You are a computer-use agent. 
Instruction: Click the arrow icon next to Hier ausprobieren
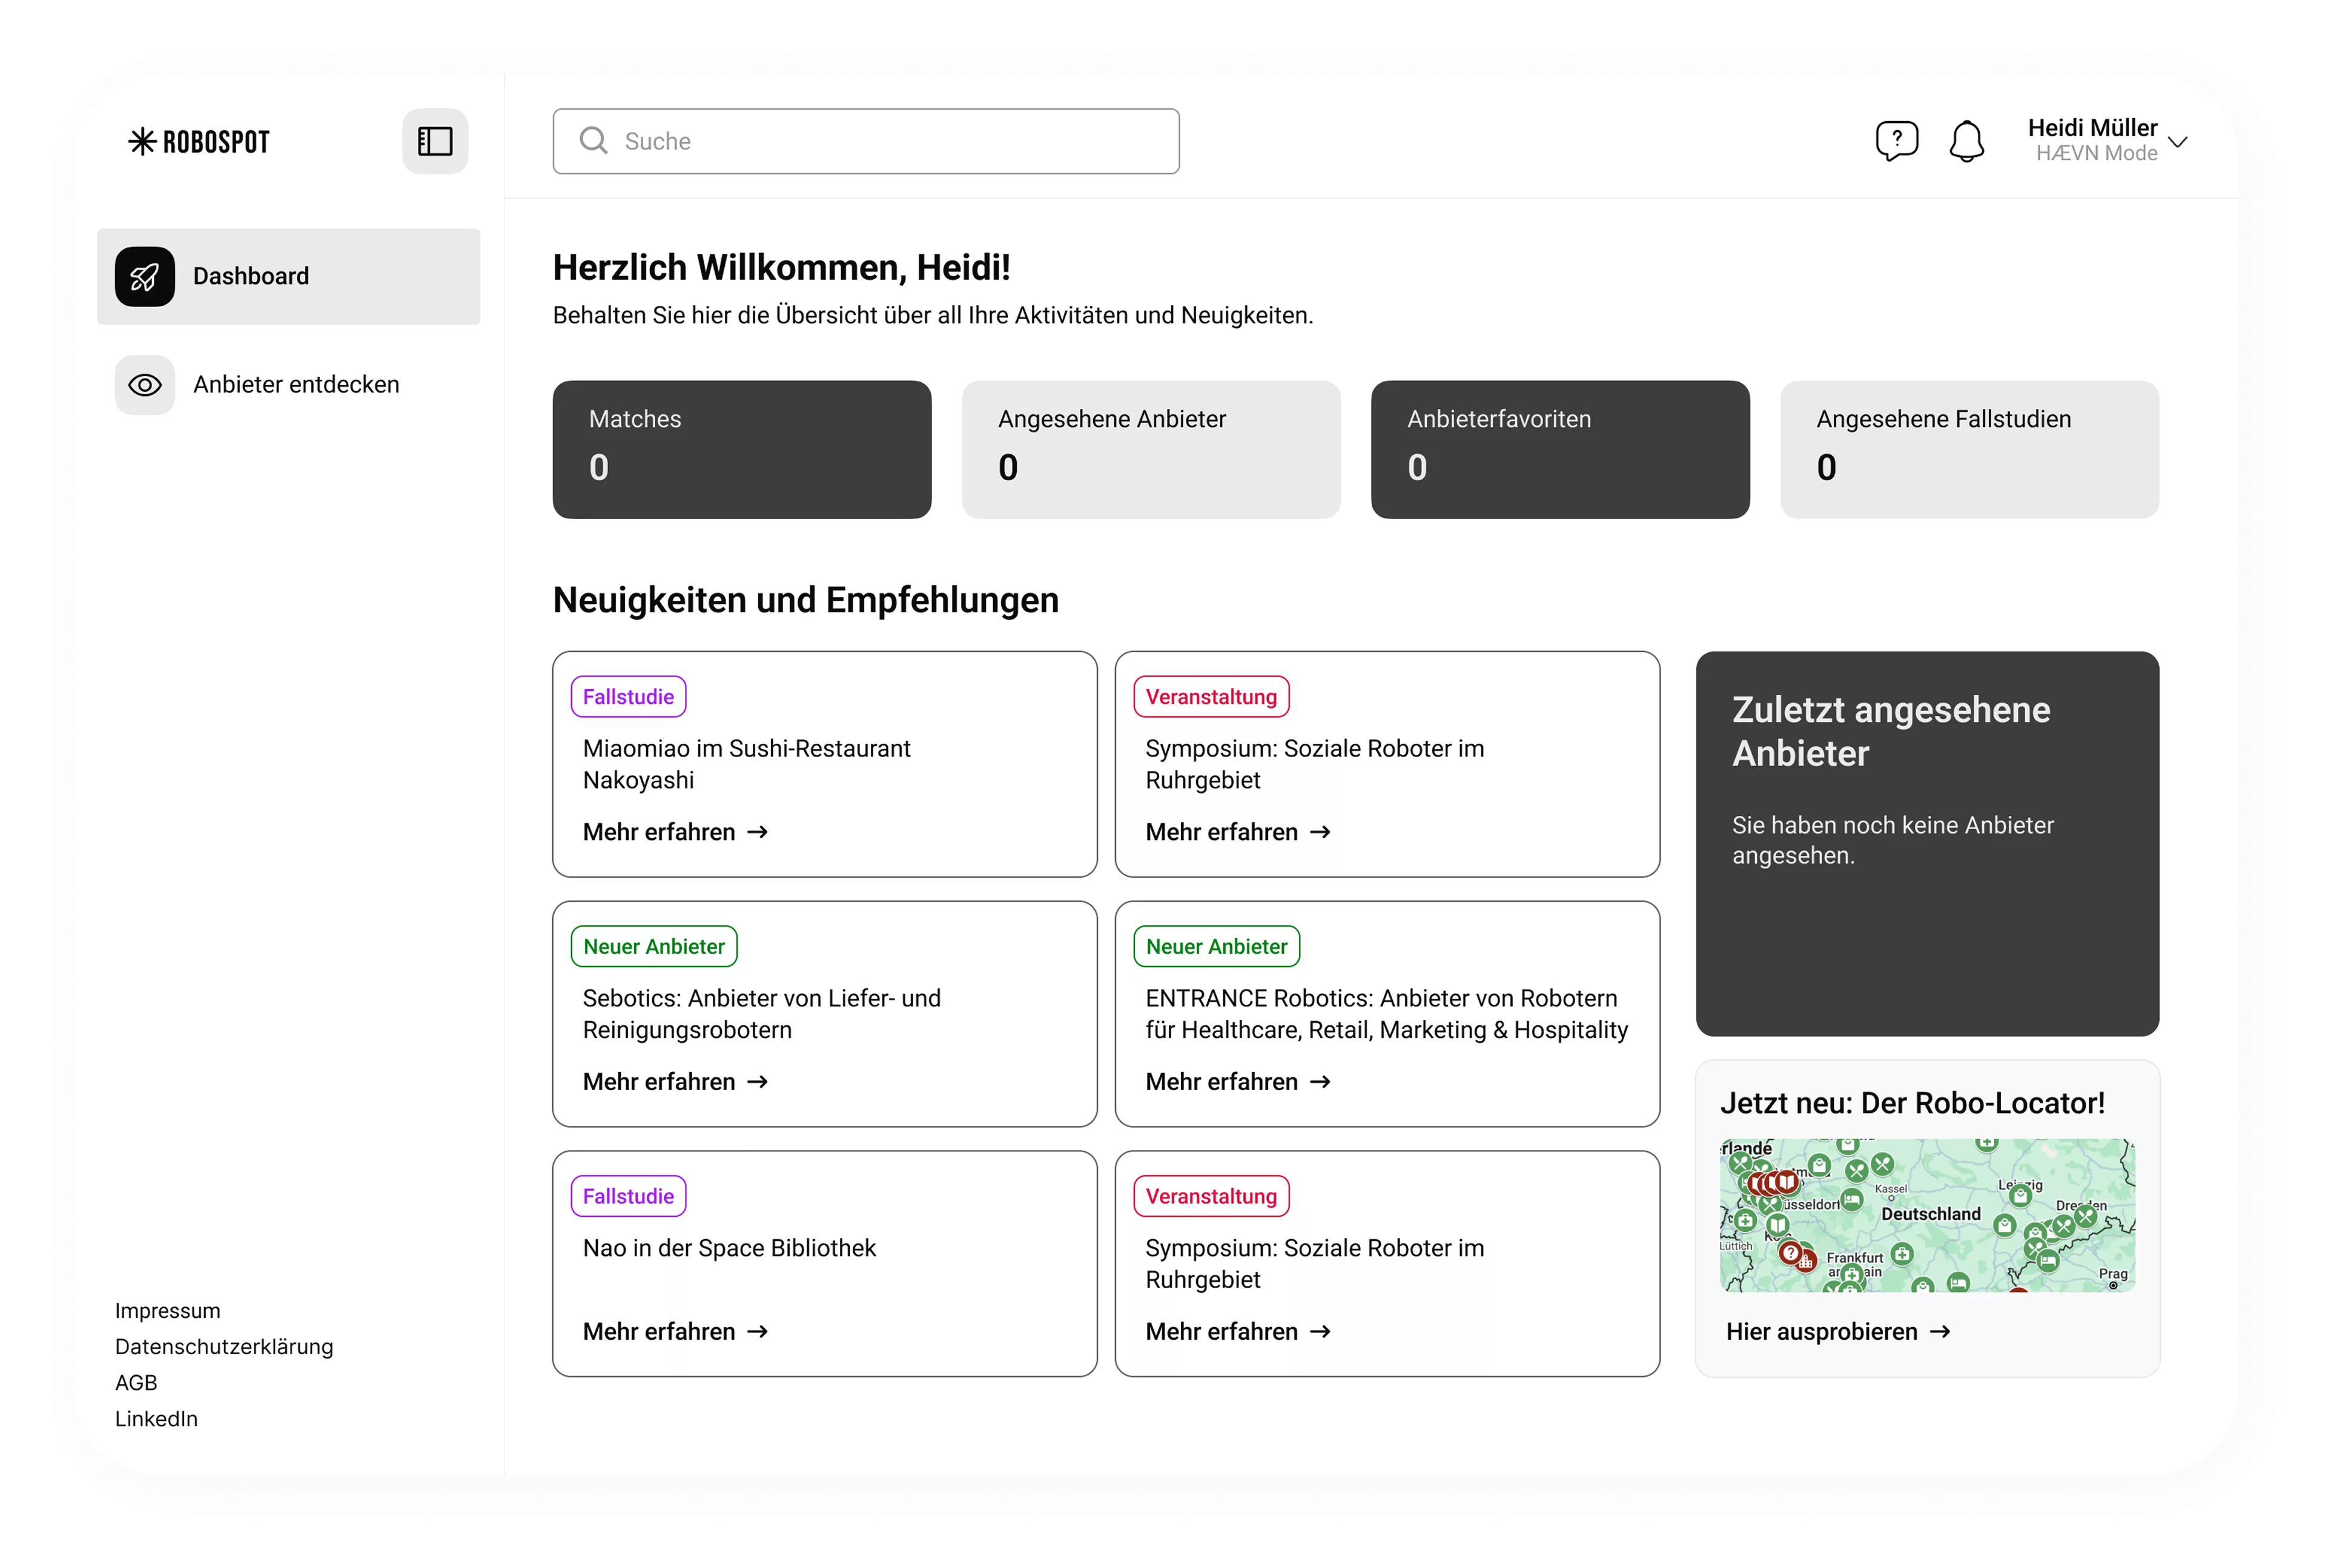1940,1332
